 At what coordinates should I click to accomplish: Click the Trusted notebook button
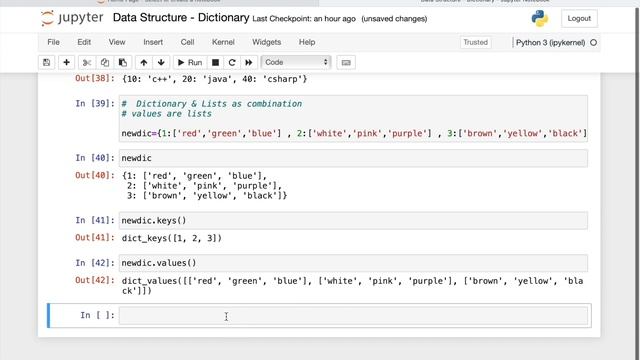(x=476, y=42)
